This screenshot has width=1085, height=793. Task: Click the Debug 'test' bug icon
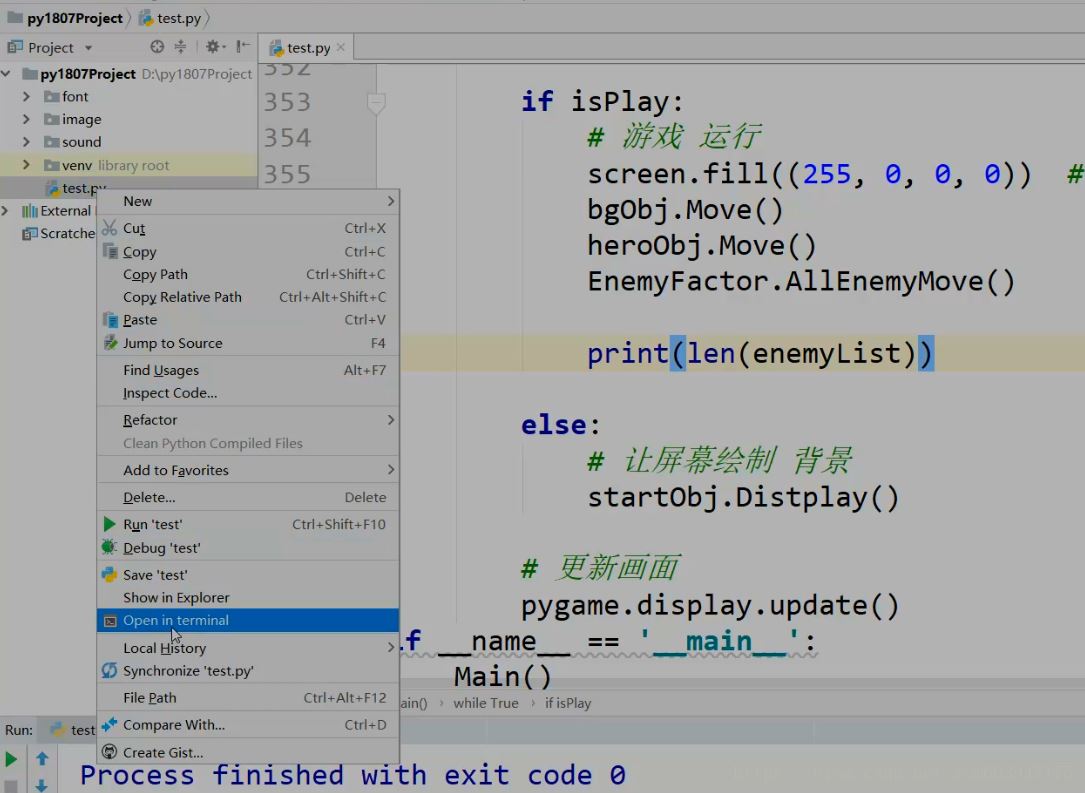tap(110, 548)
